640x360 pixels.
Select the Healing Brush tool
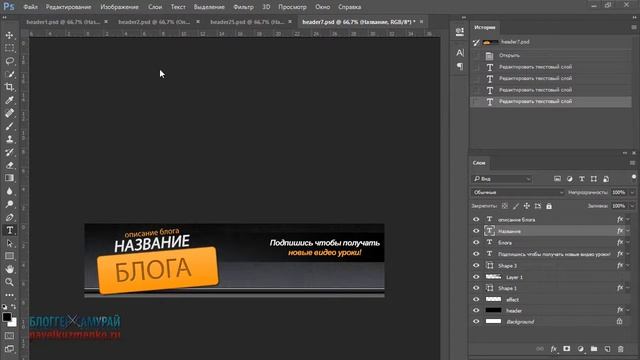(9, 113)
